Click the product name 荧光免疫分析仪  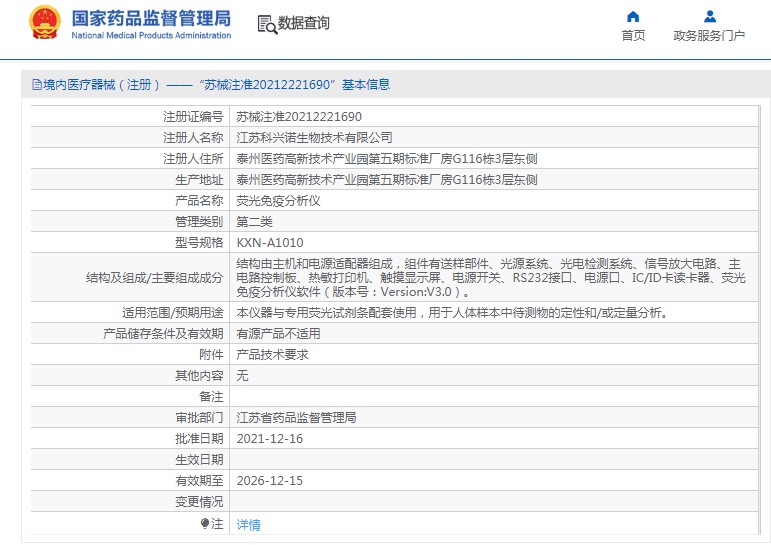pos(278,201)
